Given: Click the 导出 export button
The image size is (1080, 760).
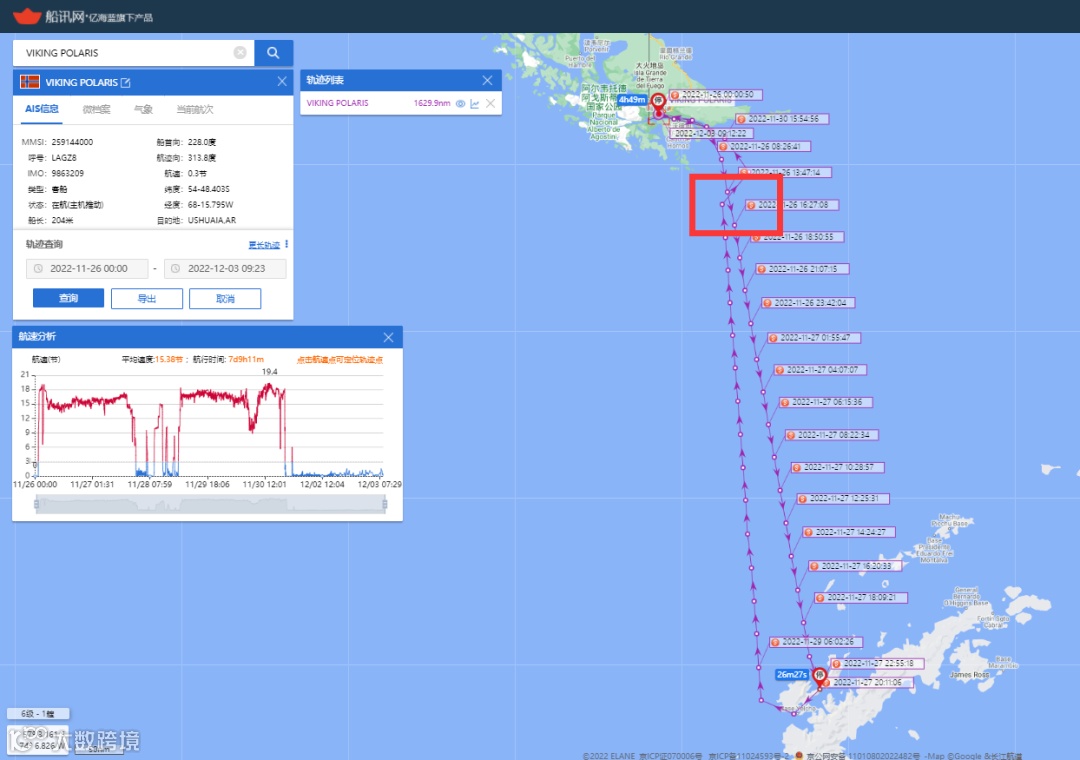Looking at the screenshot, I should click(x=147, y=298).
